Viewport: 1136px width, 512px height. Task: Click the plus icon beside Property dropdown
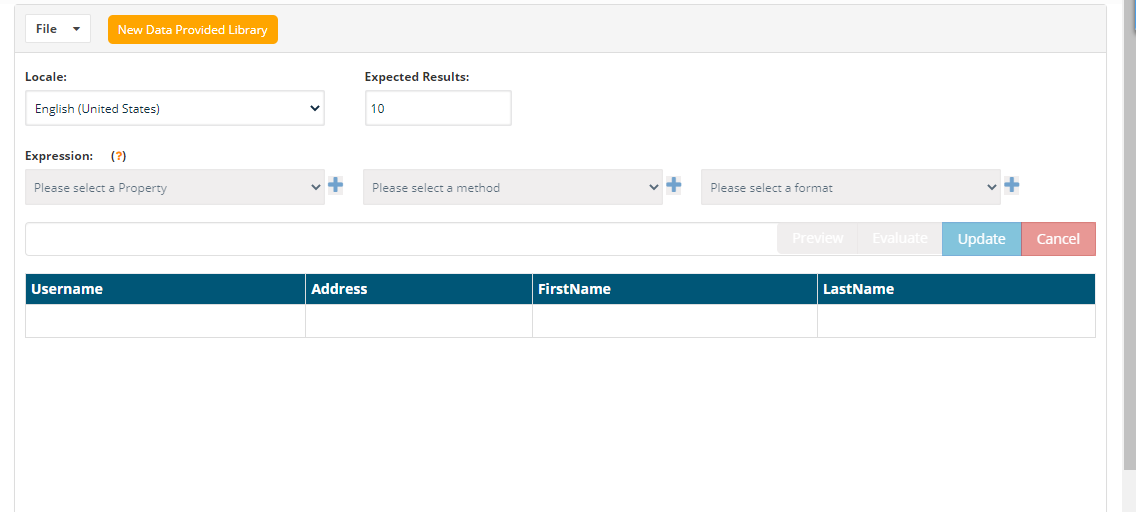336,185
